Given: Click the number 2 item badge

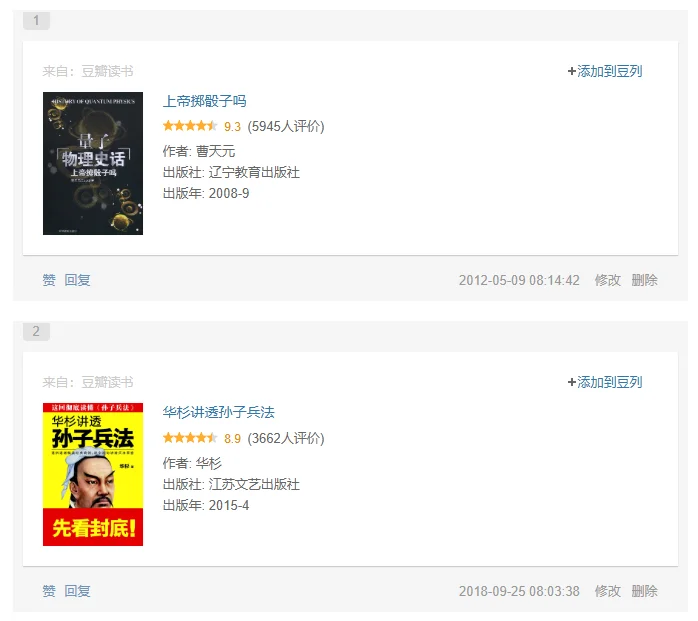Looking at the screenshot, I should coord(37,332).
